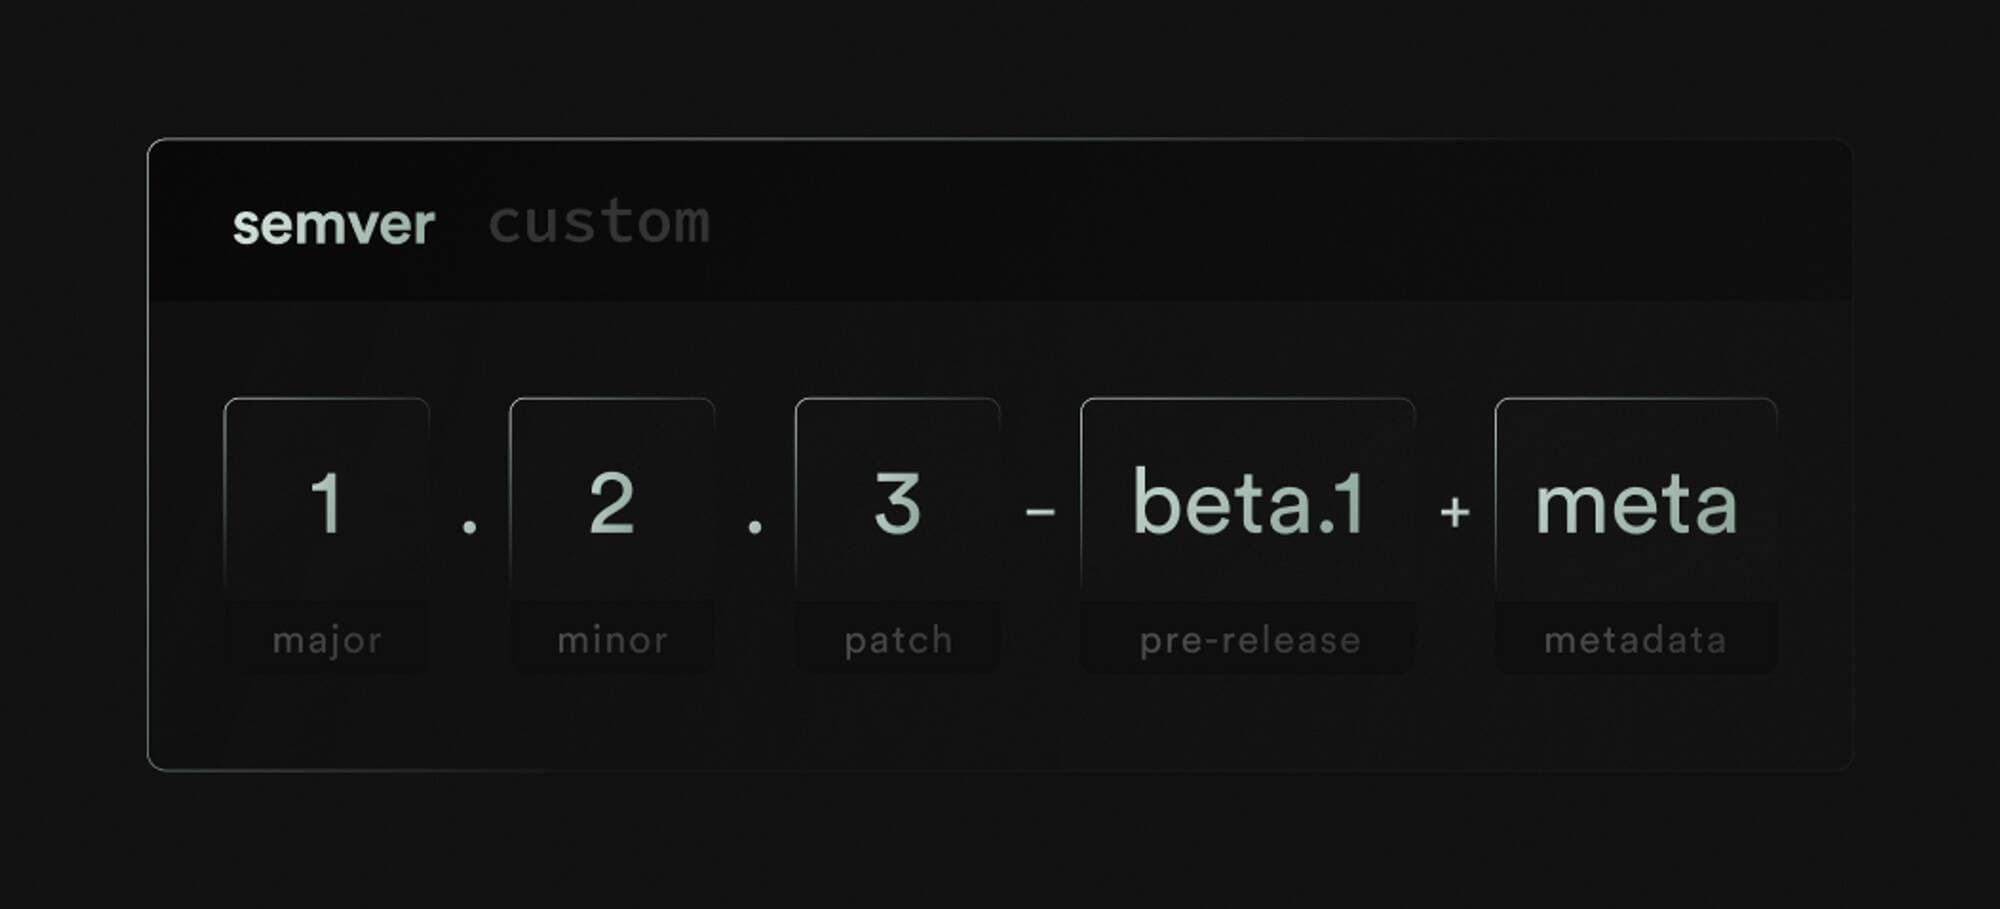Click the "metadata" label below meta

1635,640
